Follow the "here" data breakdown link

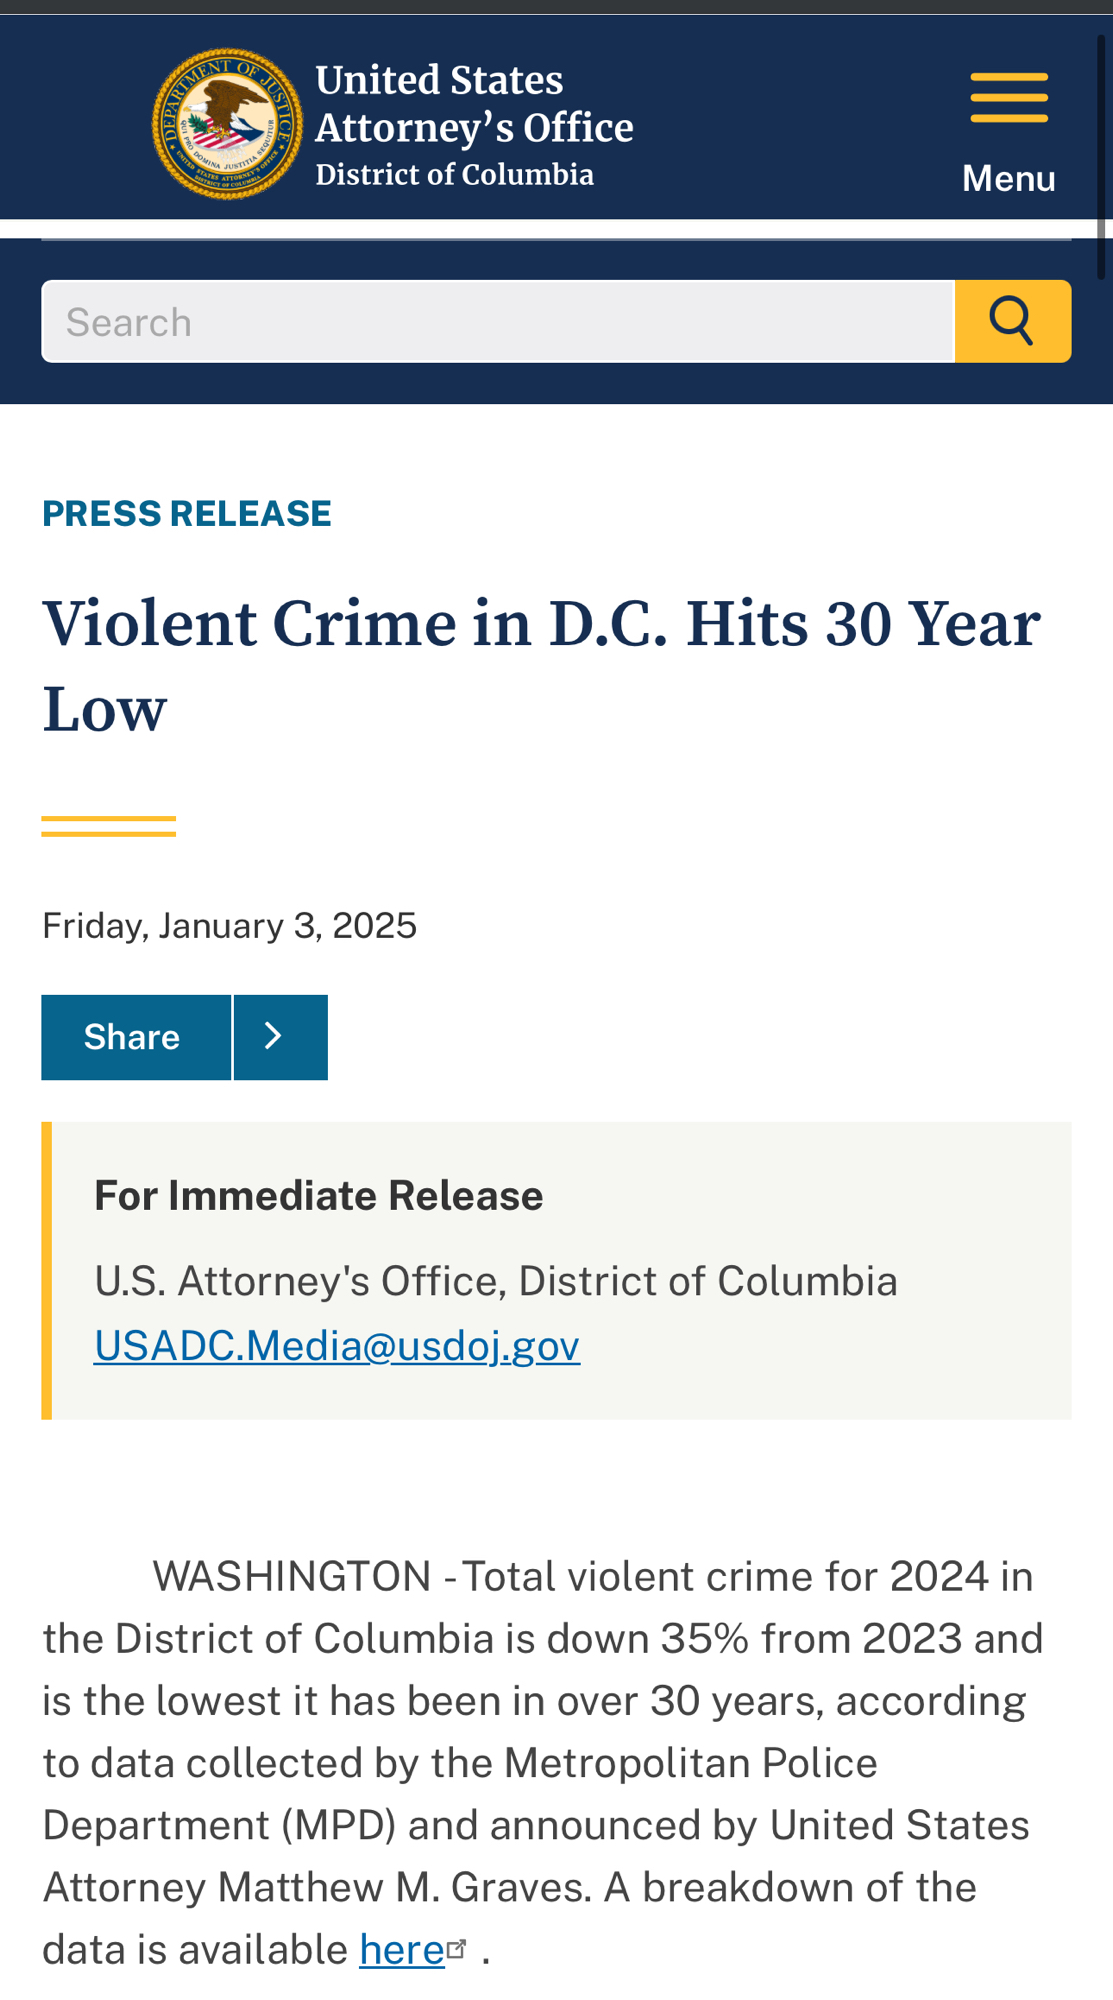(x=402, y=1950)
